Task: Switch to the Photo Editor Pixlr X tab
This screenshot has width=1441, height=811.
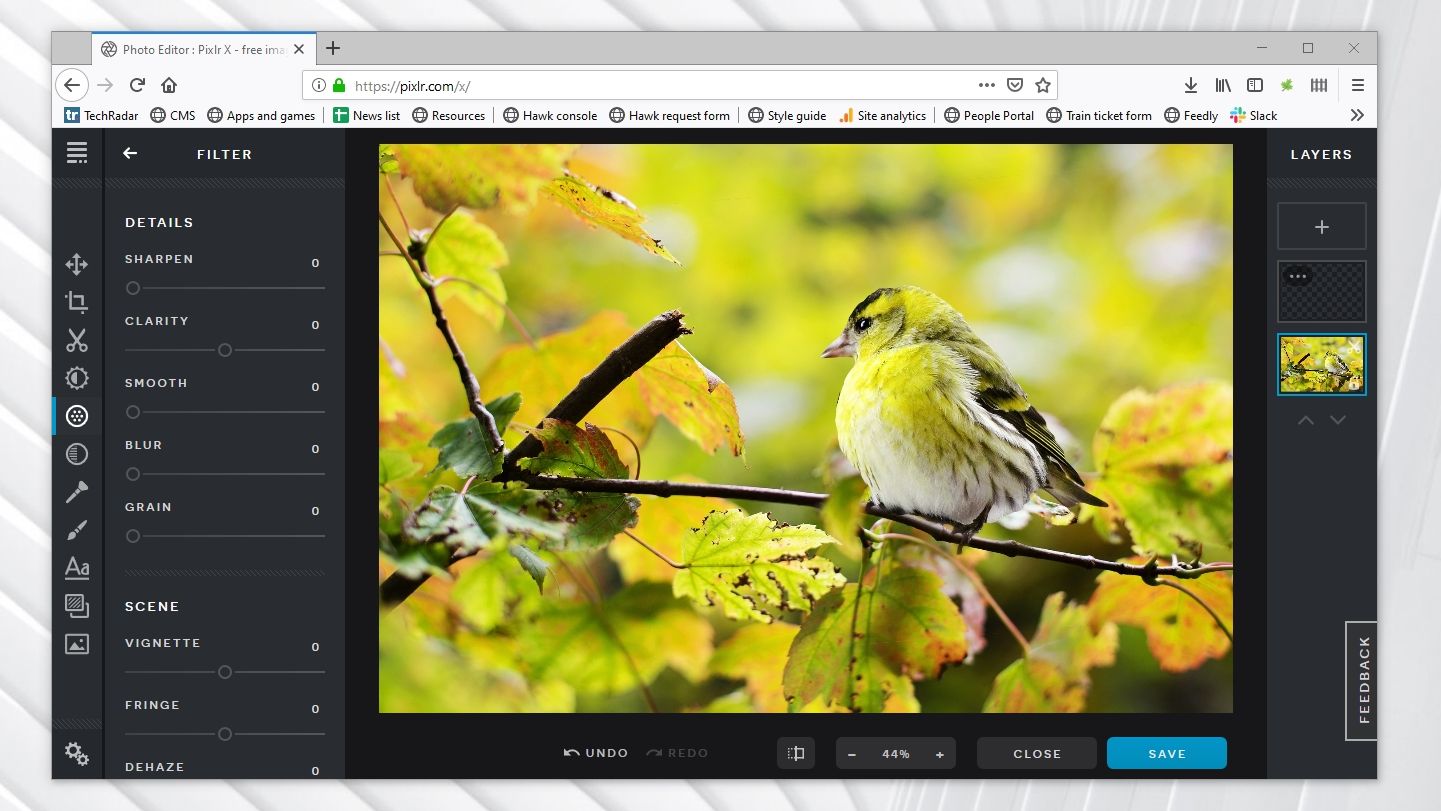Action: coord(195,48)
